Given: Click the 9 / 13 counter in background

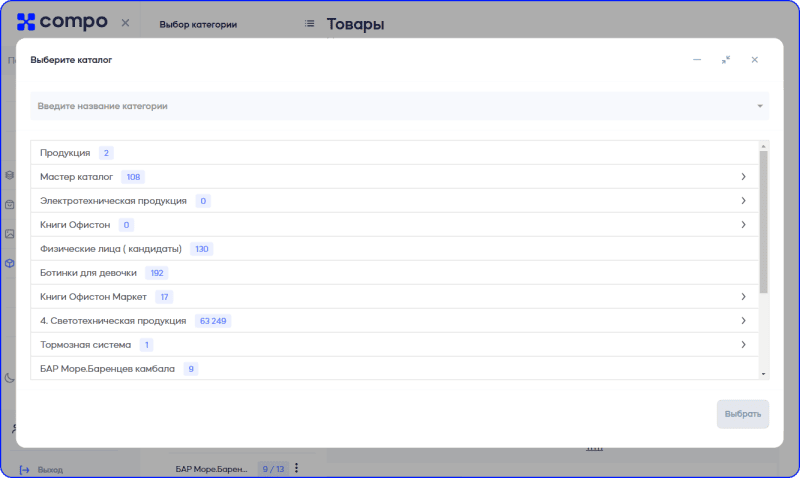Looking at the screenshot, I should coord(273,469).
